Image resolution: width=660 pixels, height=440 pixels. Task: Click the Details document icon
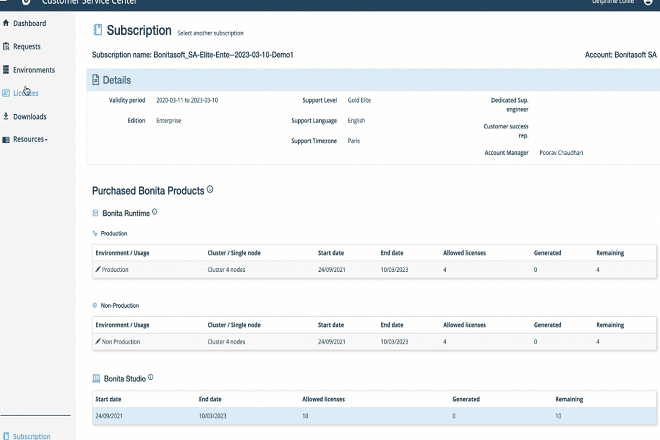tap(96, 79)
